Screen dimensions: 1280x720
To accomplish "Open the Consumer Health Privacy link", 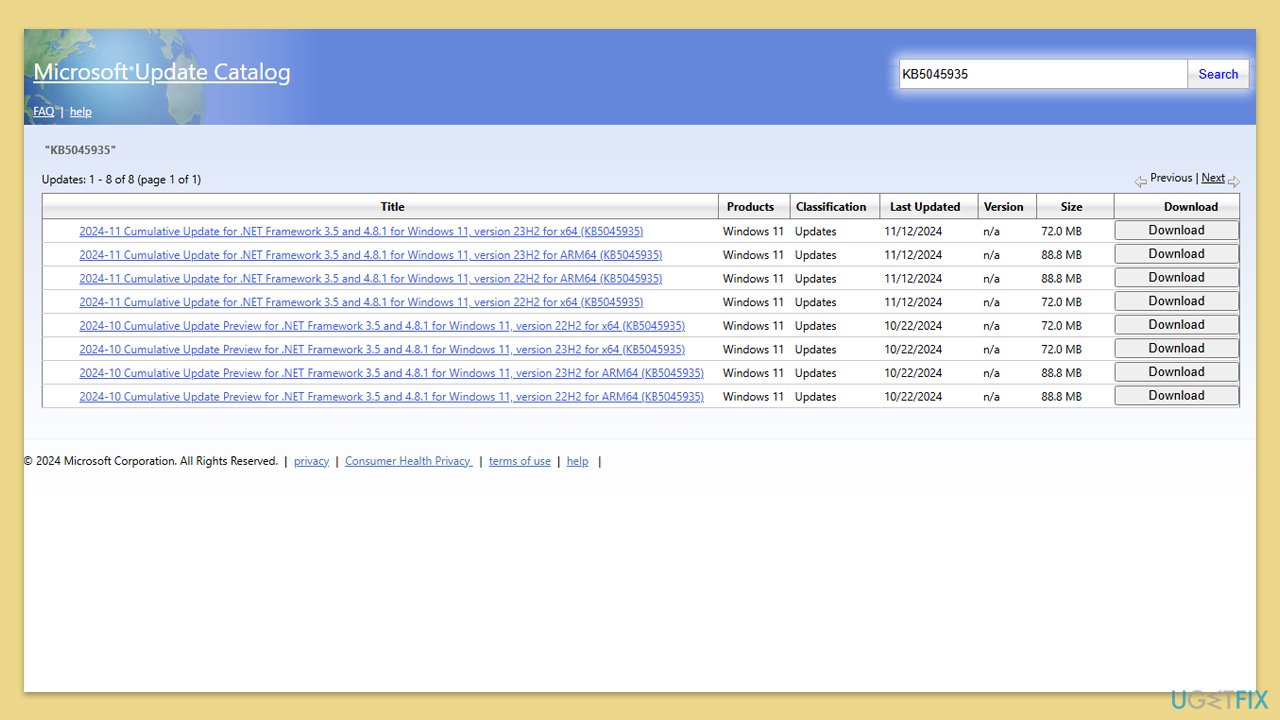I will (408, 461).
